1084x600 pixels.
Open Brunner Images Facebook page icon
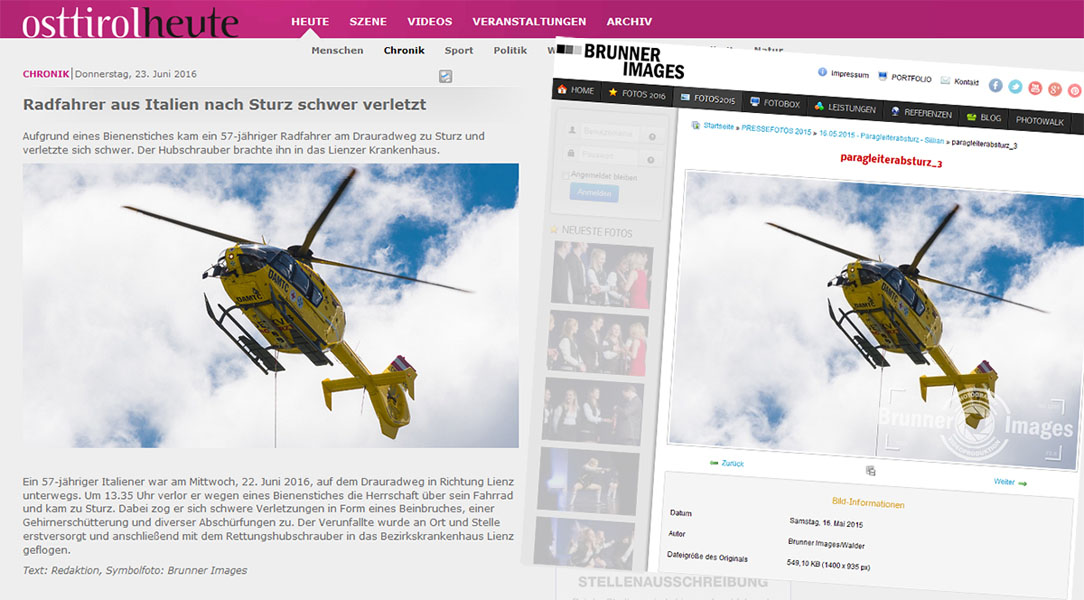point(996,85)
